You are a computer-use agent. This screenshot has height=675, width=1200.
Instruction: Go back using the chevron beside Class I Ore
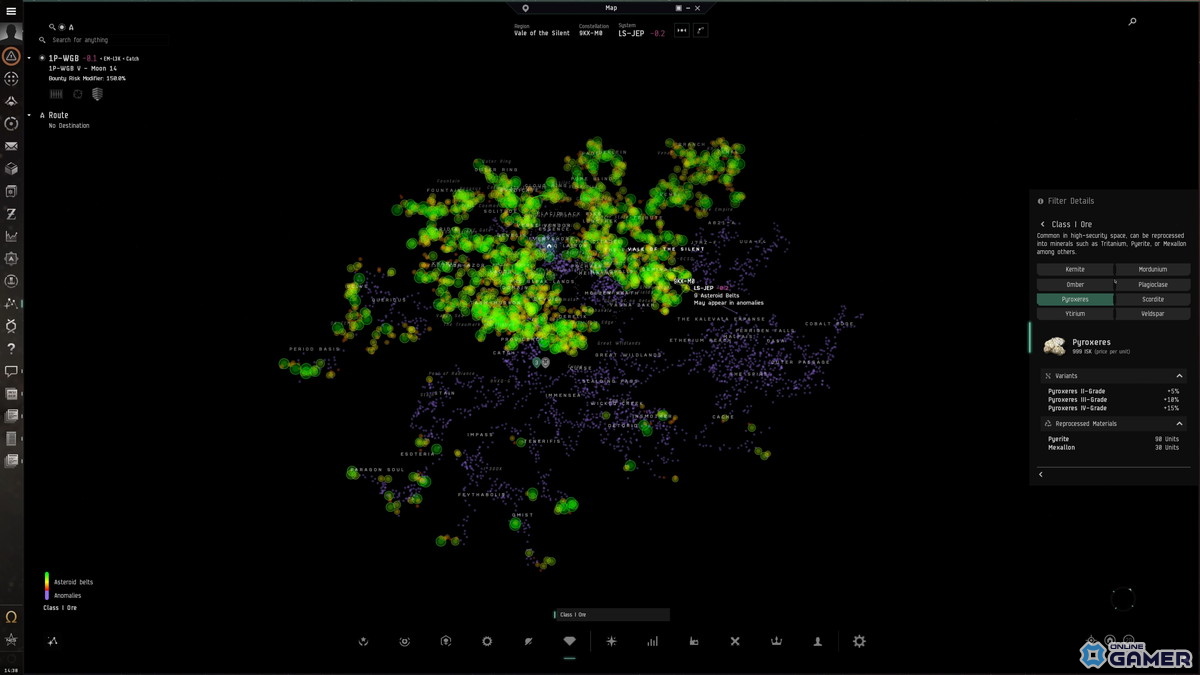(1043, 223)
